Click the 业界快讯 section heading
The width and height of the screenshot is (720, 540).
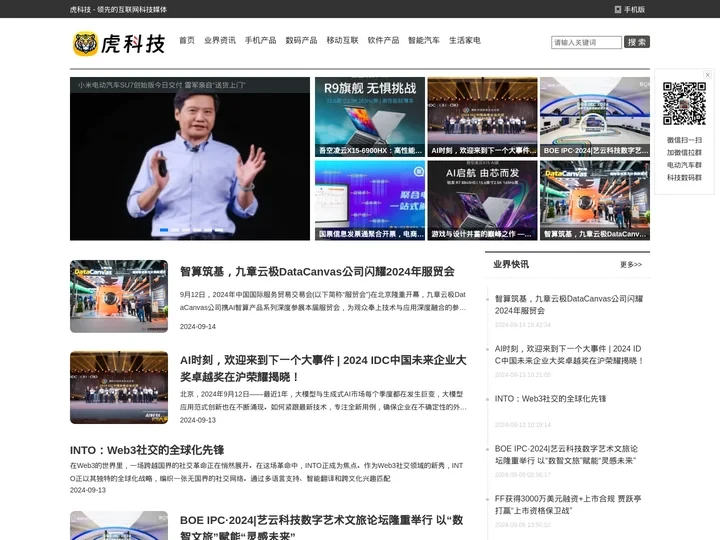tap(511, 264)
